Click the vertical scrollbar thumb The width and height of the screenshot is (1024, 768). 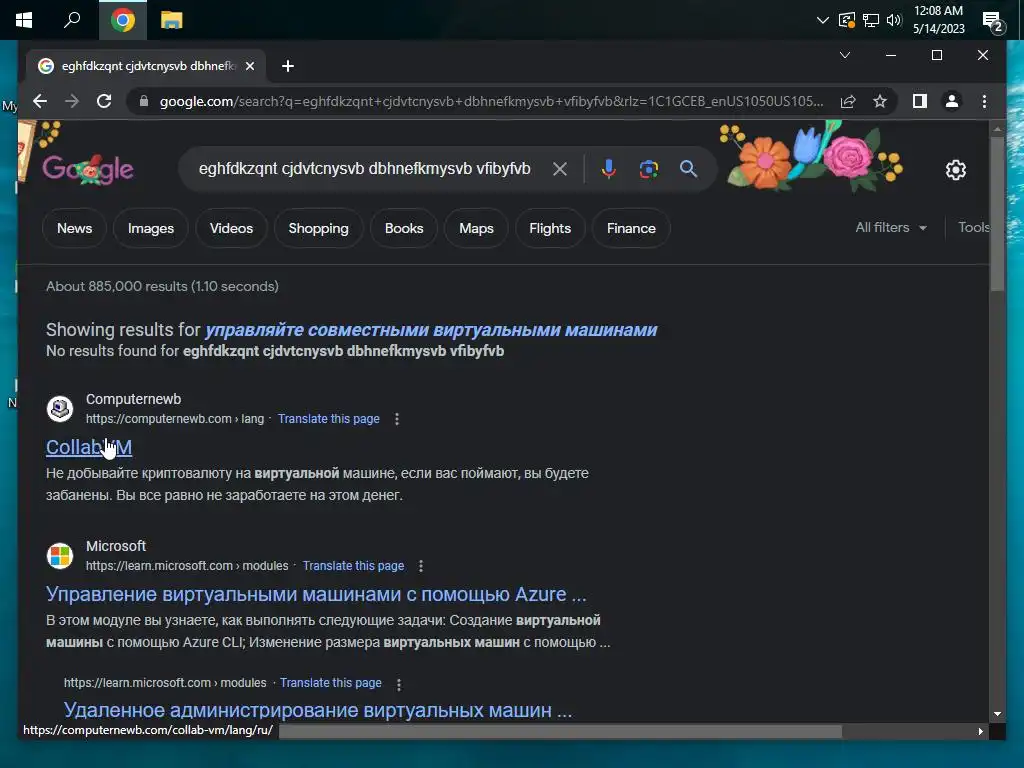[997, 214]
